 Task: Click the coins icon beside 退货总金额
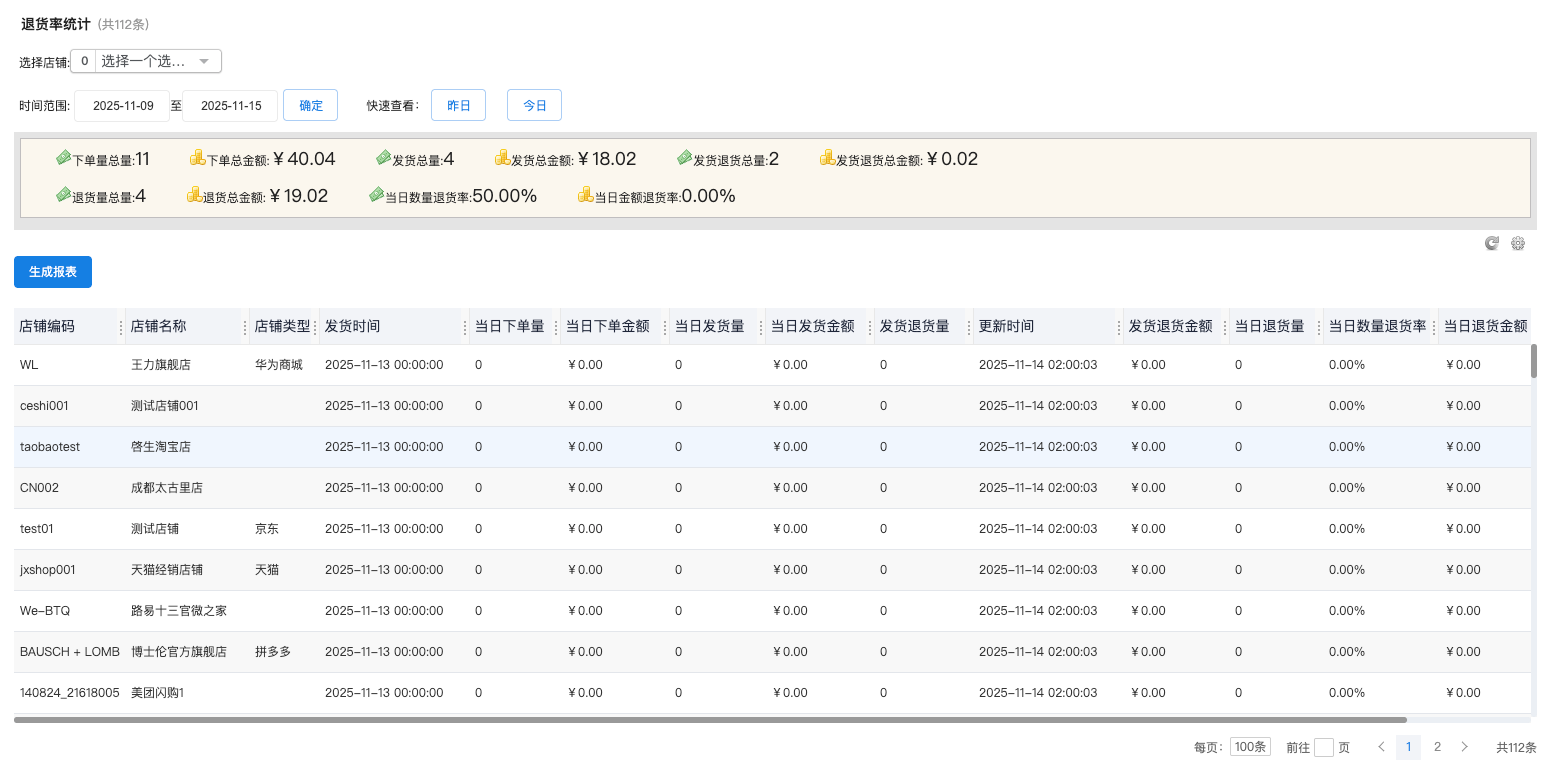click(194, 195)
